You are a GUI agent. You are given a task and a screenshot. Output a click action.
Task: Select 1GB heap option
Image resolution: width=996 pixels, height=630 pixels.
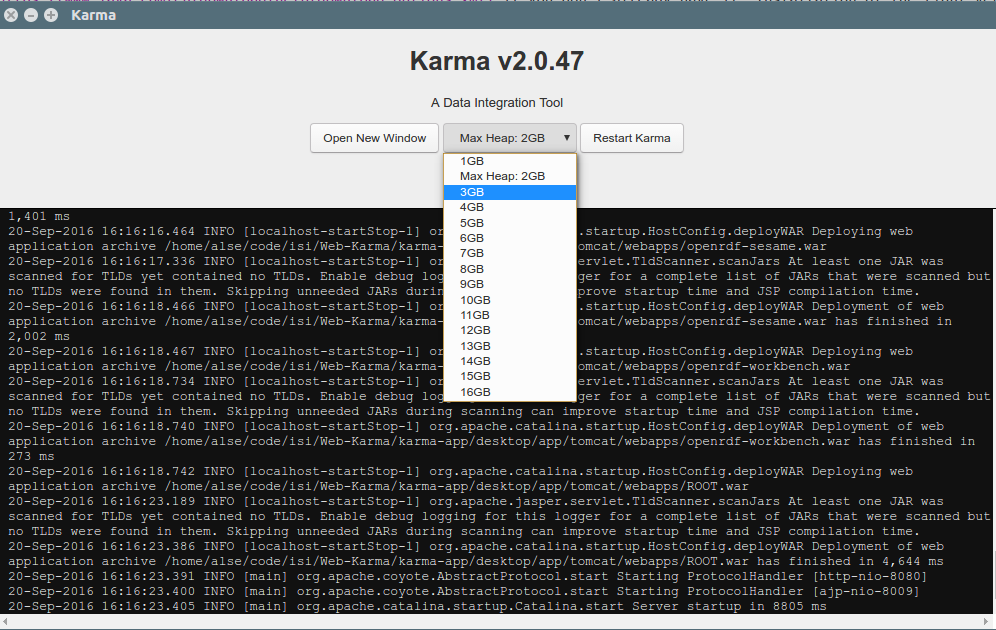509,161
